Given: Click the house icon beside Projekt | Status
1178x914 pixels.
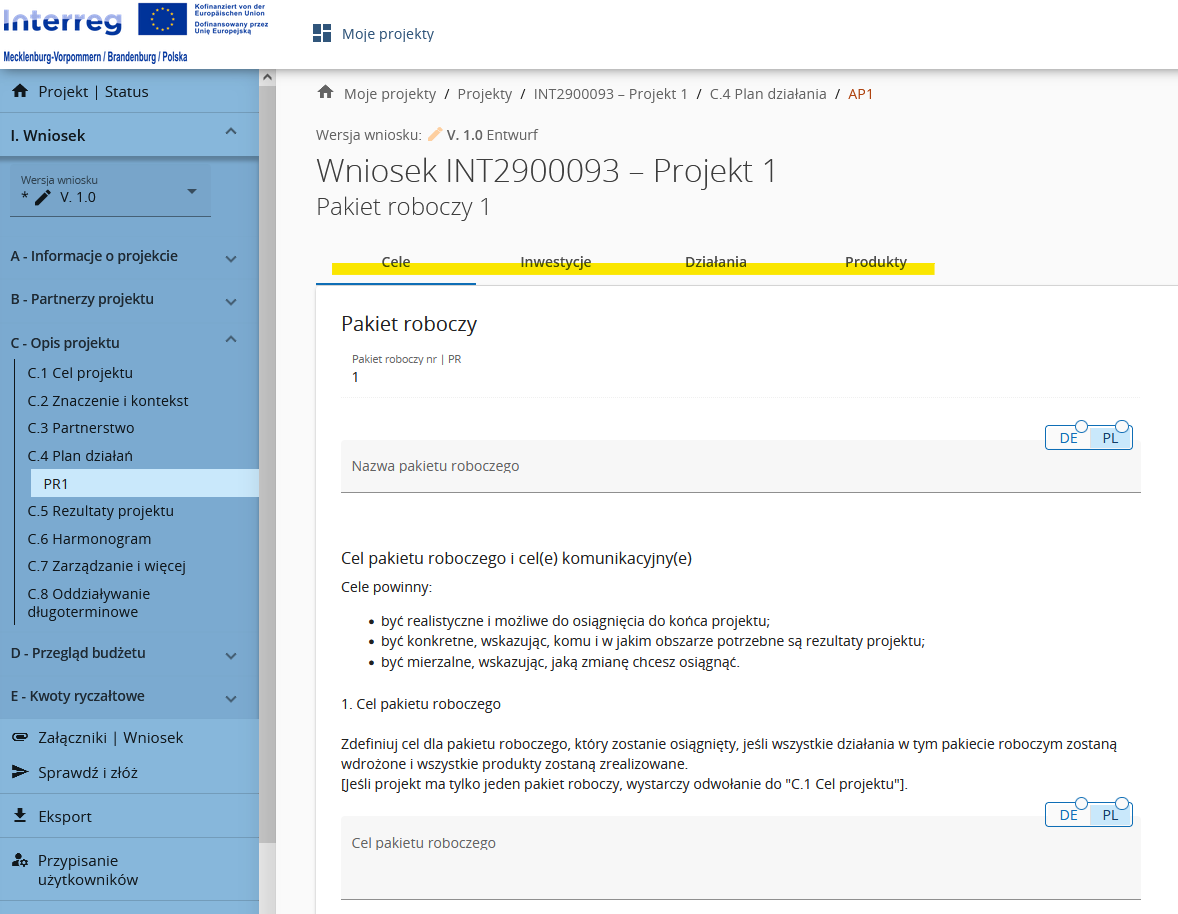Looking at the screenshot, I should [x=19, y=91].
